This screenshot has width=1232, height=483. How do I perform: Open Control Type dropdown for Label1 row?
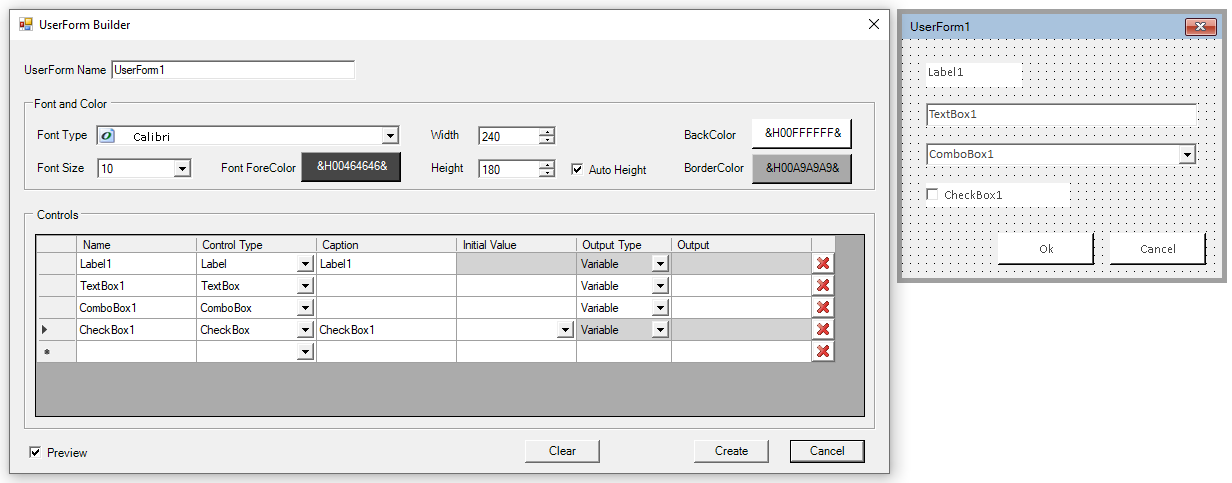[305, 264]
